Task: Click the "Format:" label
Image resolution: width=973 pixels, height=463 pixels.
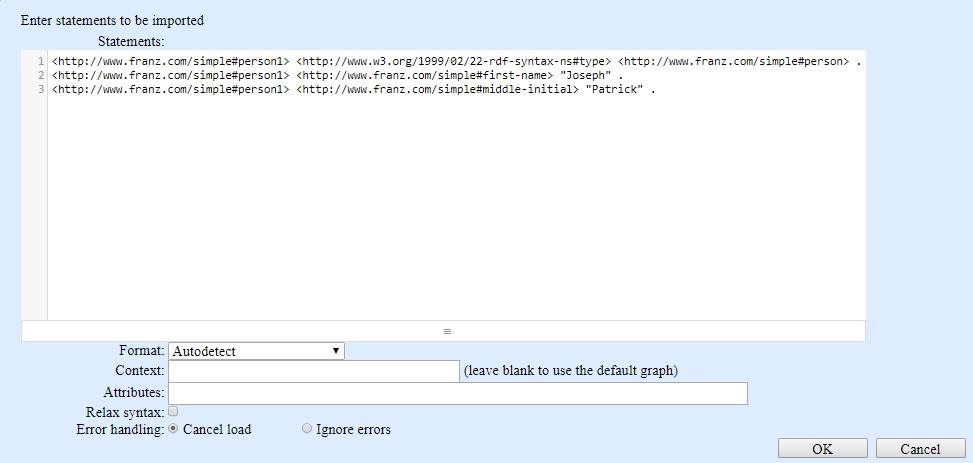Action: click(x=141, y=351)
